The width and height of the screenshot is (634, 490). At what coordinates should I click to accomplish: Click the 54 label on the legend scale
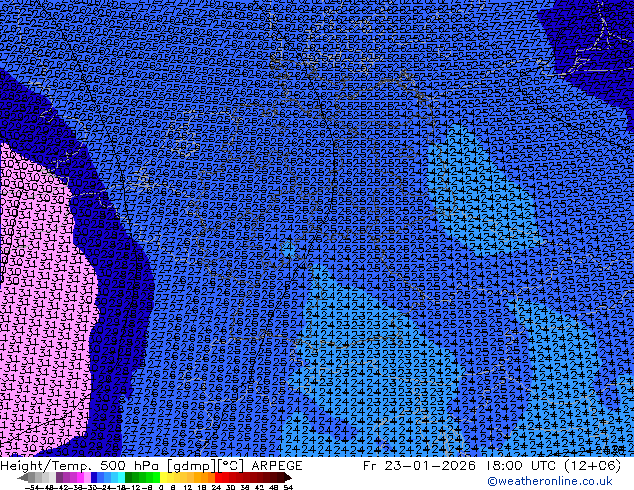[288, 488]
